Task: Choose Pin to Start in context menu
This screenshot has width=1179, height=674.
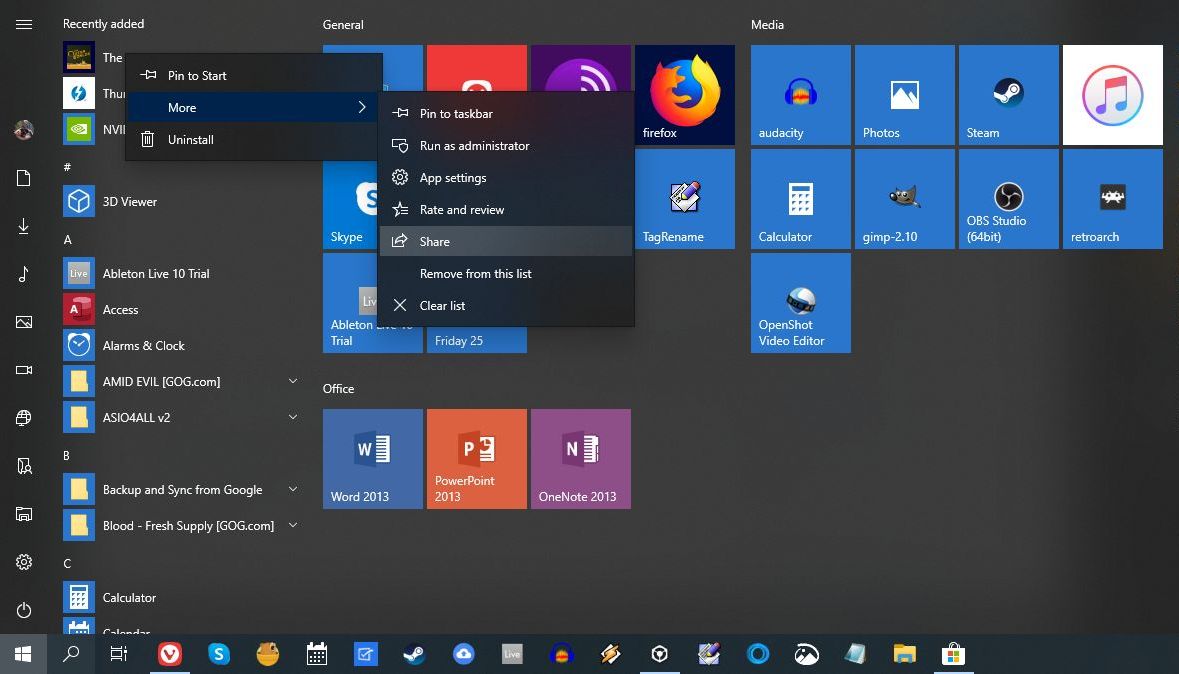Action: point(254,75)
